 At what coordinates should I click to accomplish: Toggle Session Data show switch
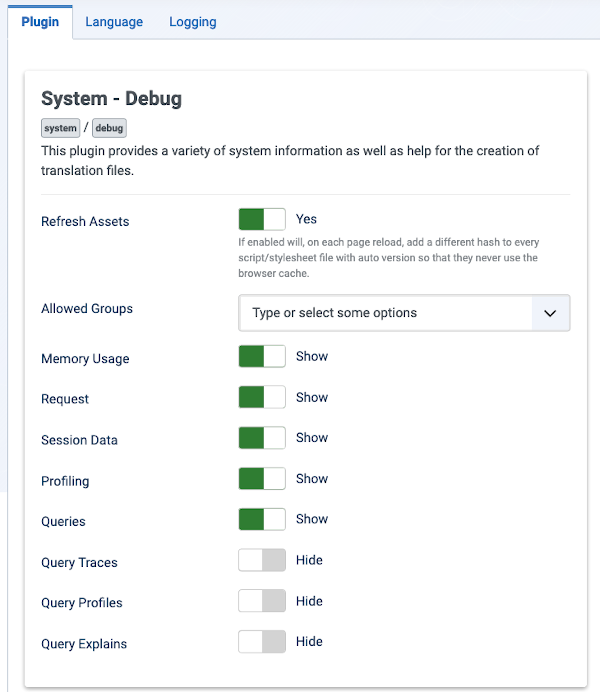coord(262,438)
